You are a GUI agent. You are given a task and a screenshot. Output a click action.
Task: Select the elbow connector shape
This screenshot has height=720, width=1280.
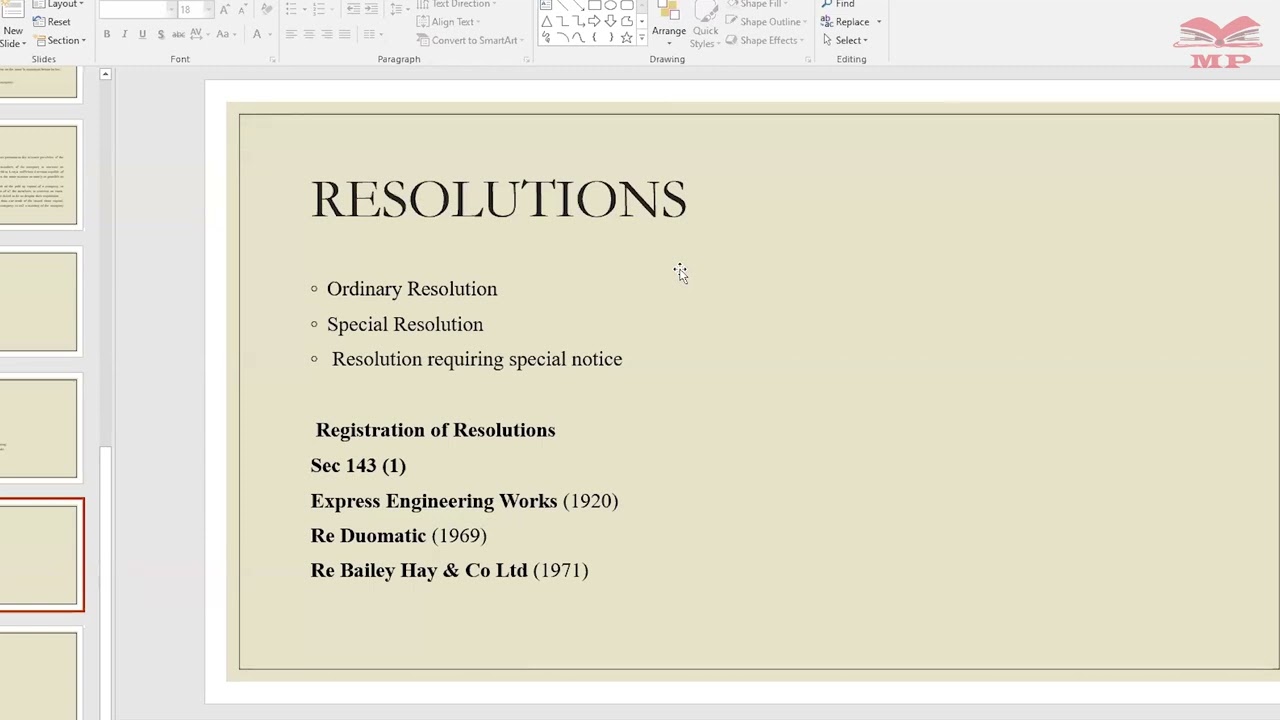563,21
